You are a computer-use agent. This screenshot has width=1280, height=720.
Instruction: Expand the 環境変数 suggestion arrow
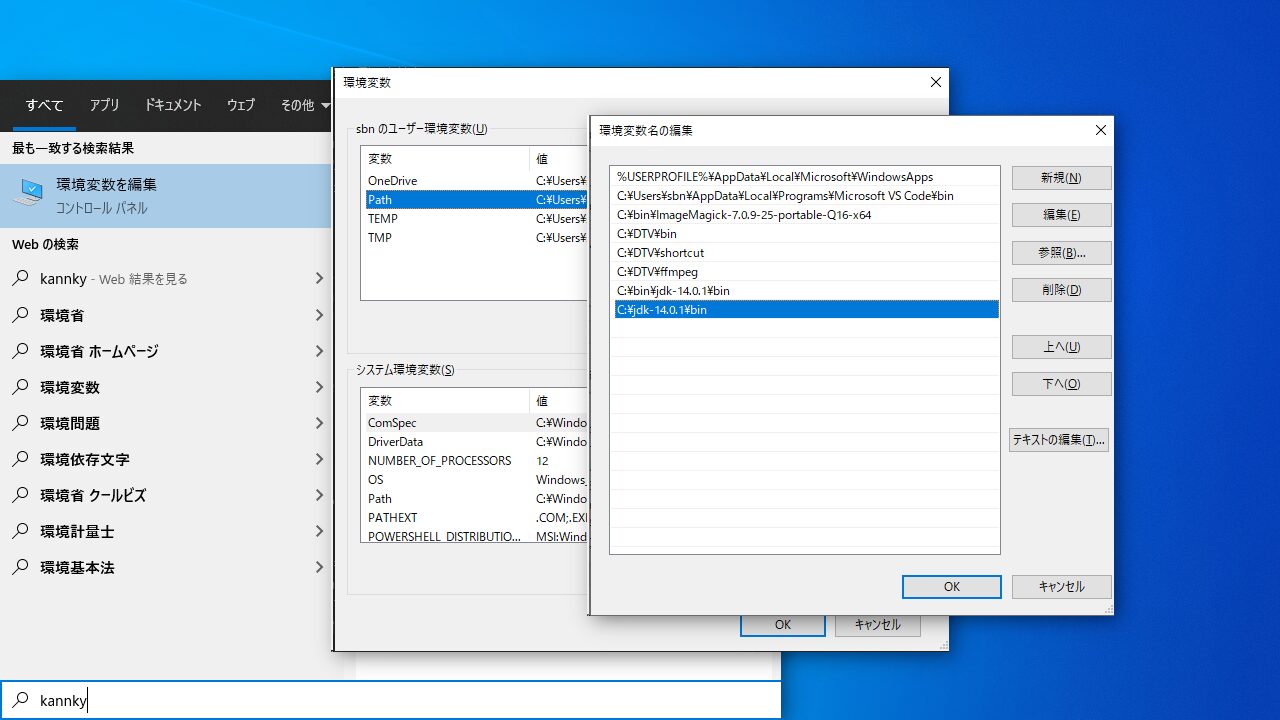tap(318, 387)
